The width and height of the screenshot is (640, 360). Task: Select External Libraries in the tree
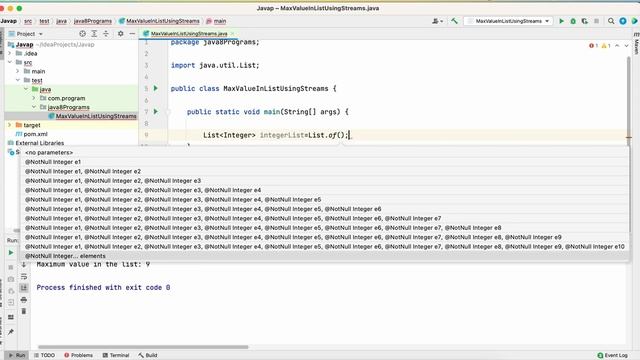(x=40, y=143)
